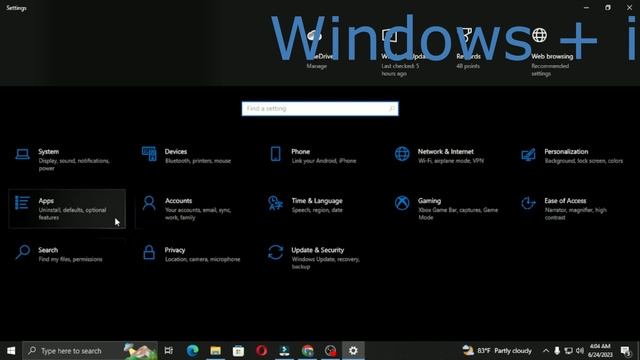Click the Web browsing label

coord(552,56)
